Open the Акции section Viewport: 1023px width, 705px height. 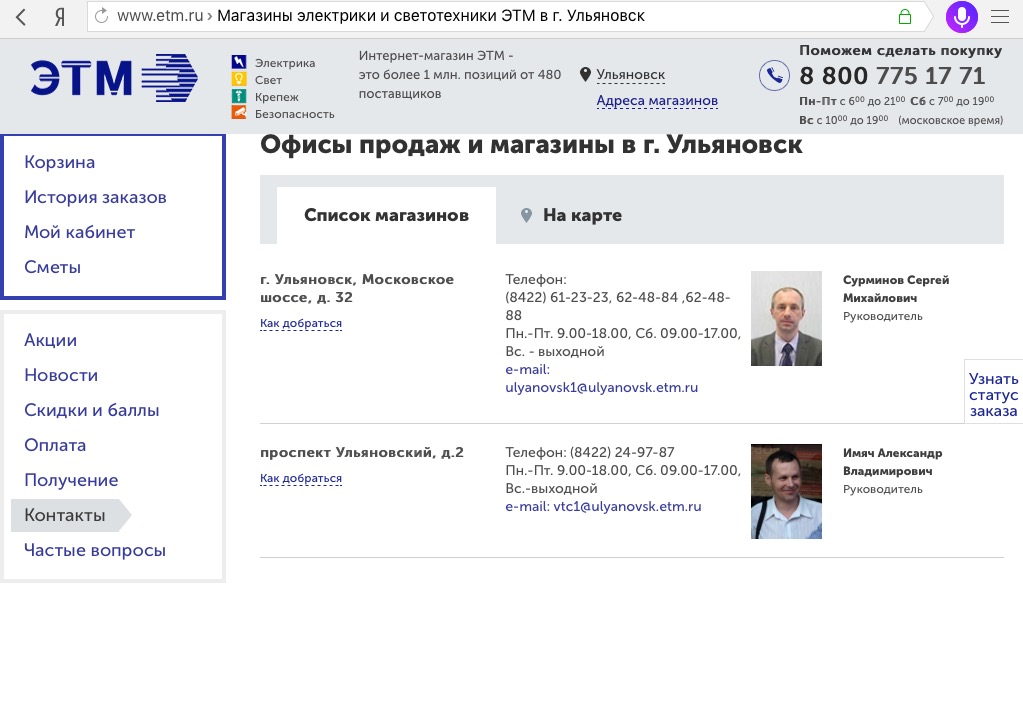(x=50, y=340)
